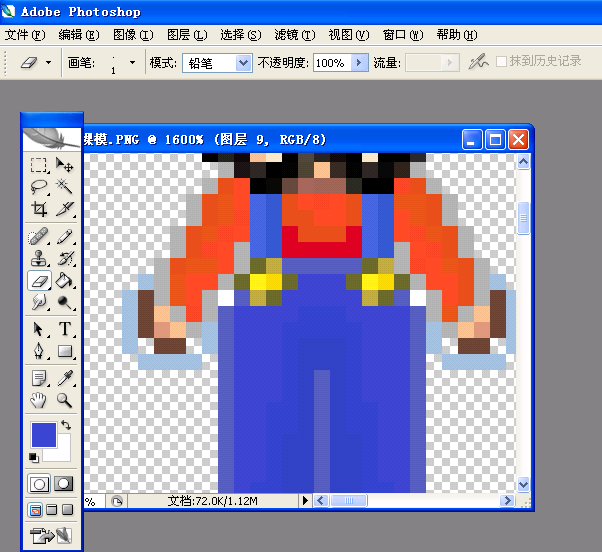Click the blue foreground color swatch
Viewport: 602px width, 552px height.
pos(44,435)
